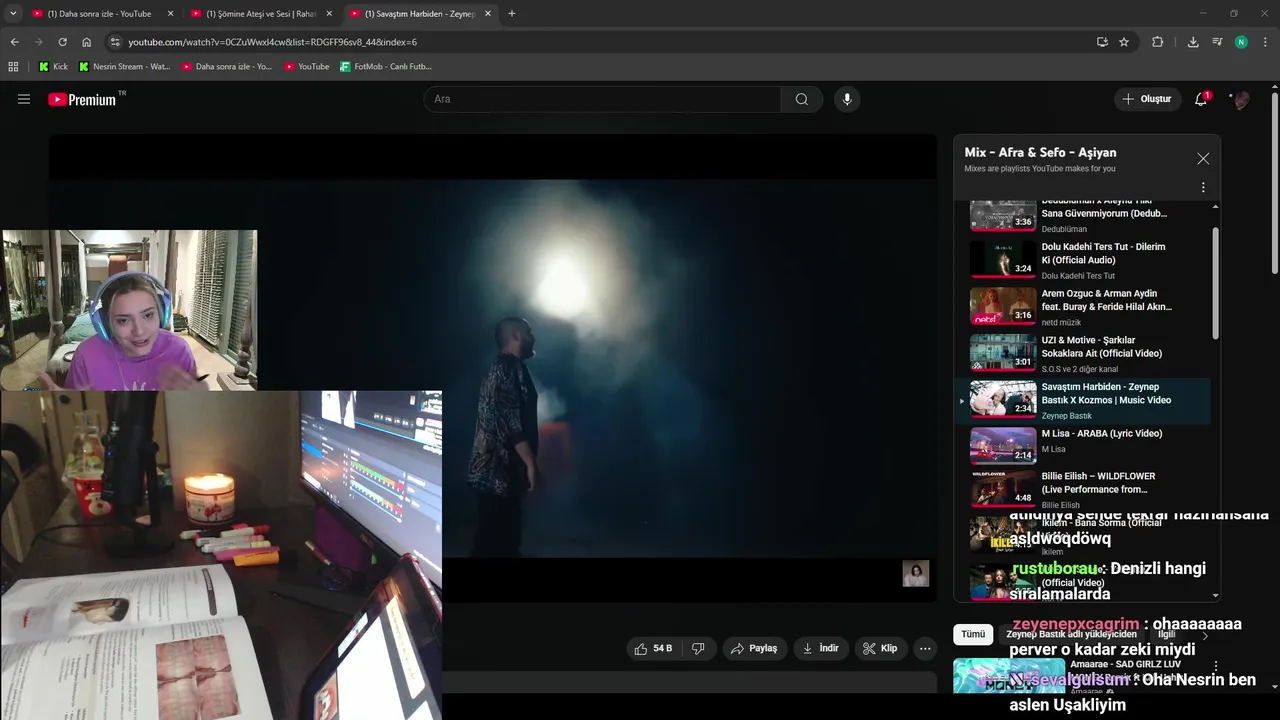Select currently playing Savaştım Harbiden playlist item
This screenshot has width=1280, height=720.
tap(1085, 400)
